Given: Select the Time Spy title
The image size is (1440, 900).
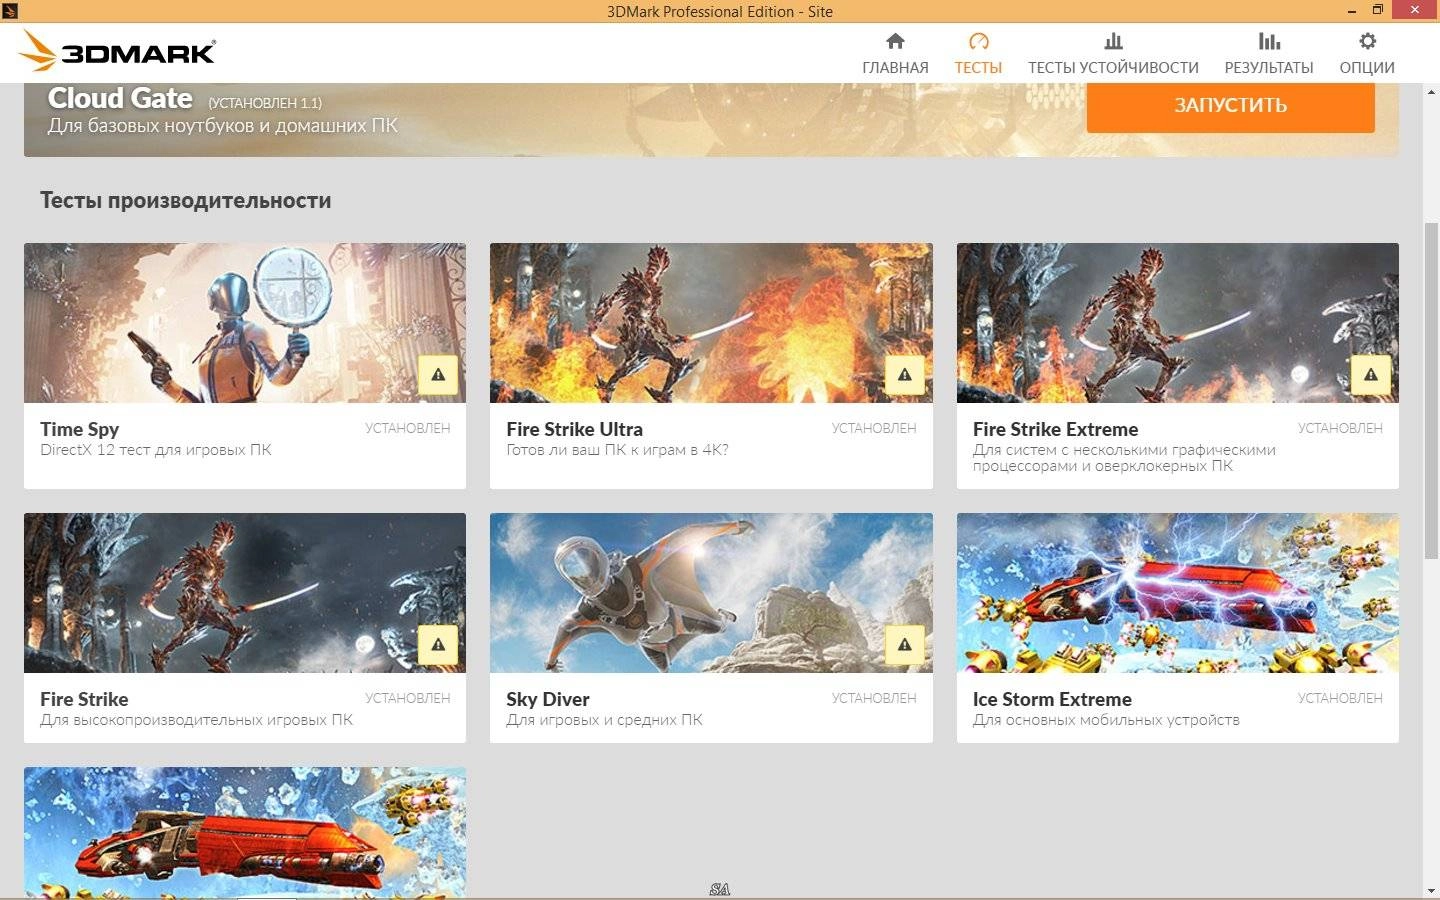Looking at the screenshot, I should (80, 429).
